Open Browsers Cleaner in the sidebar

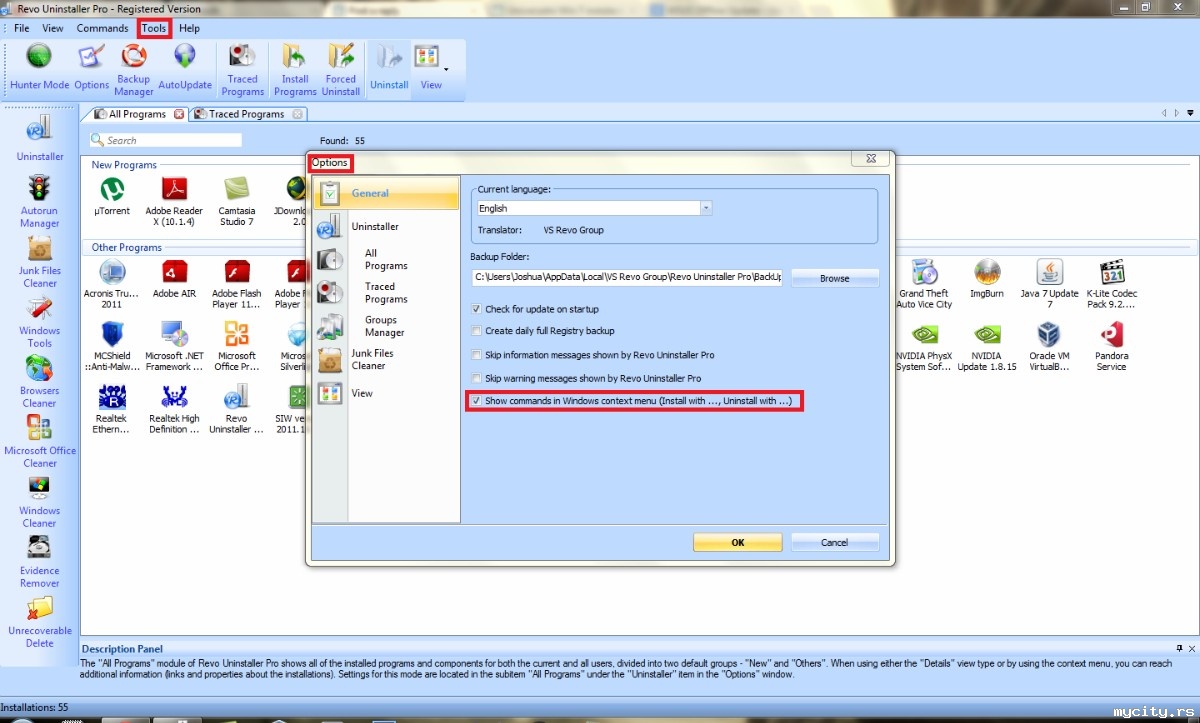[40, 382]
